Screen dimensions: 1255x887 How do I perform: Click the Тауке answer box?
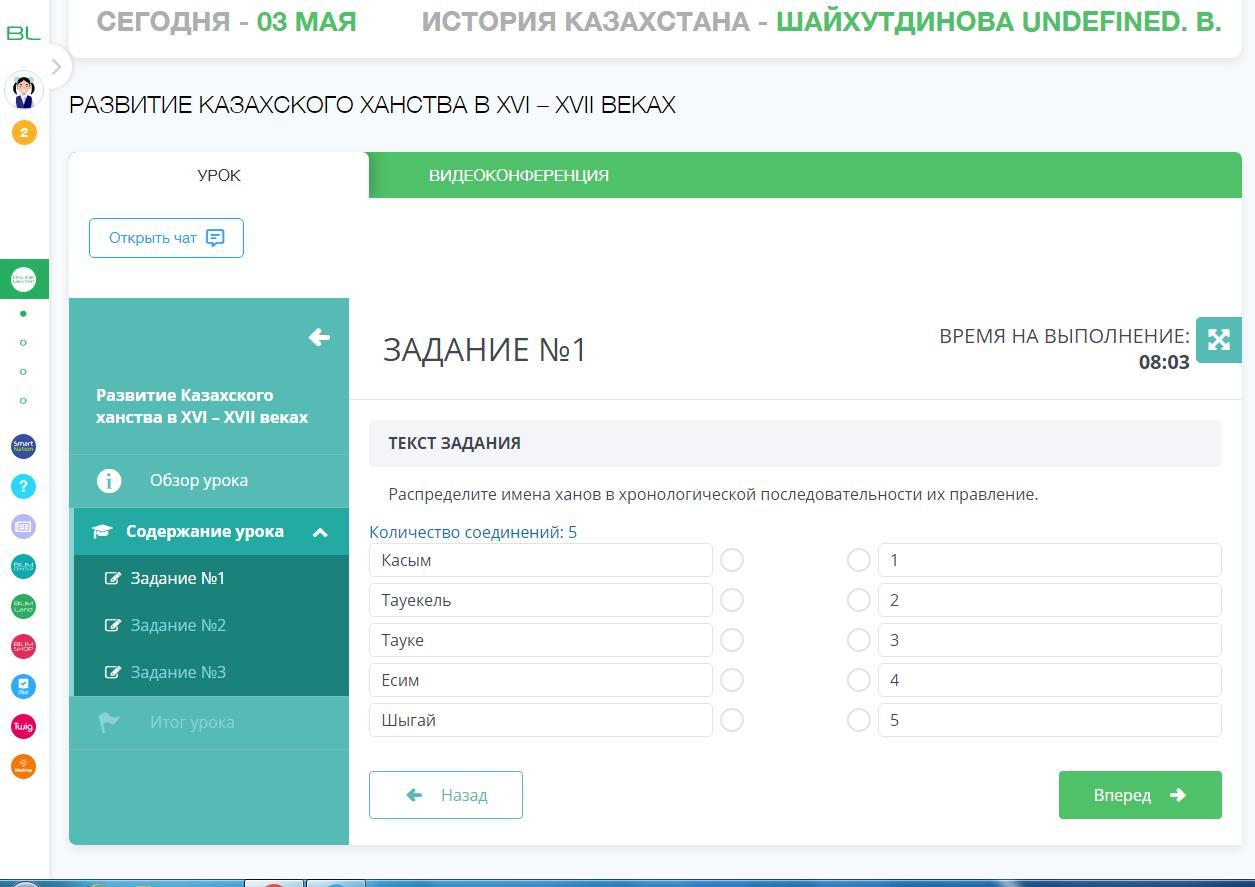[541, 640]
